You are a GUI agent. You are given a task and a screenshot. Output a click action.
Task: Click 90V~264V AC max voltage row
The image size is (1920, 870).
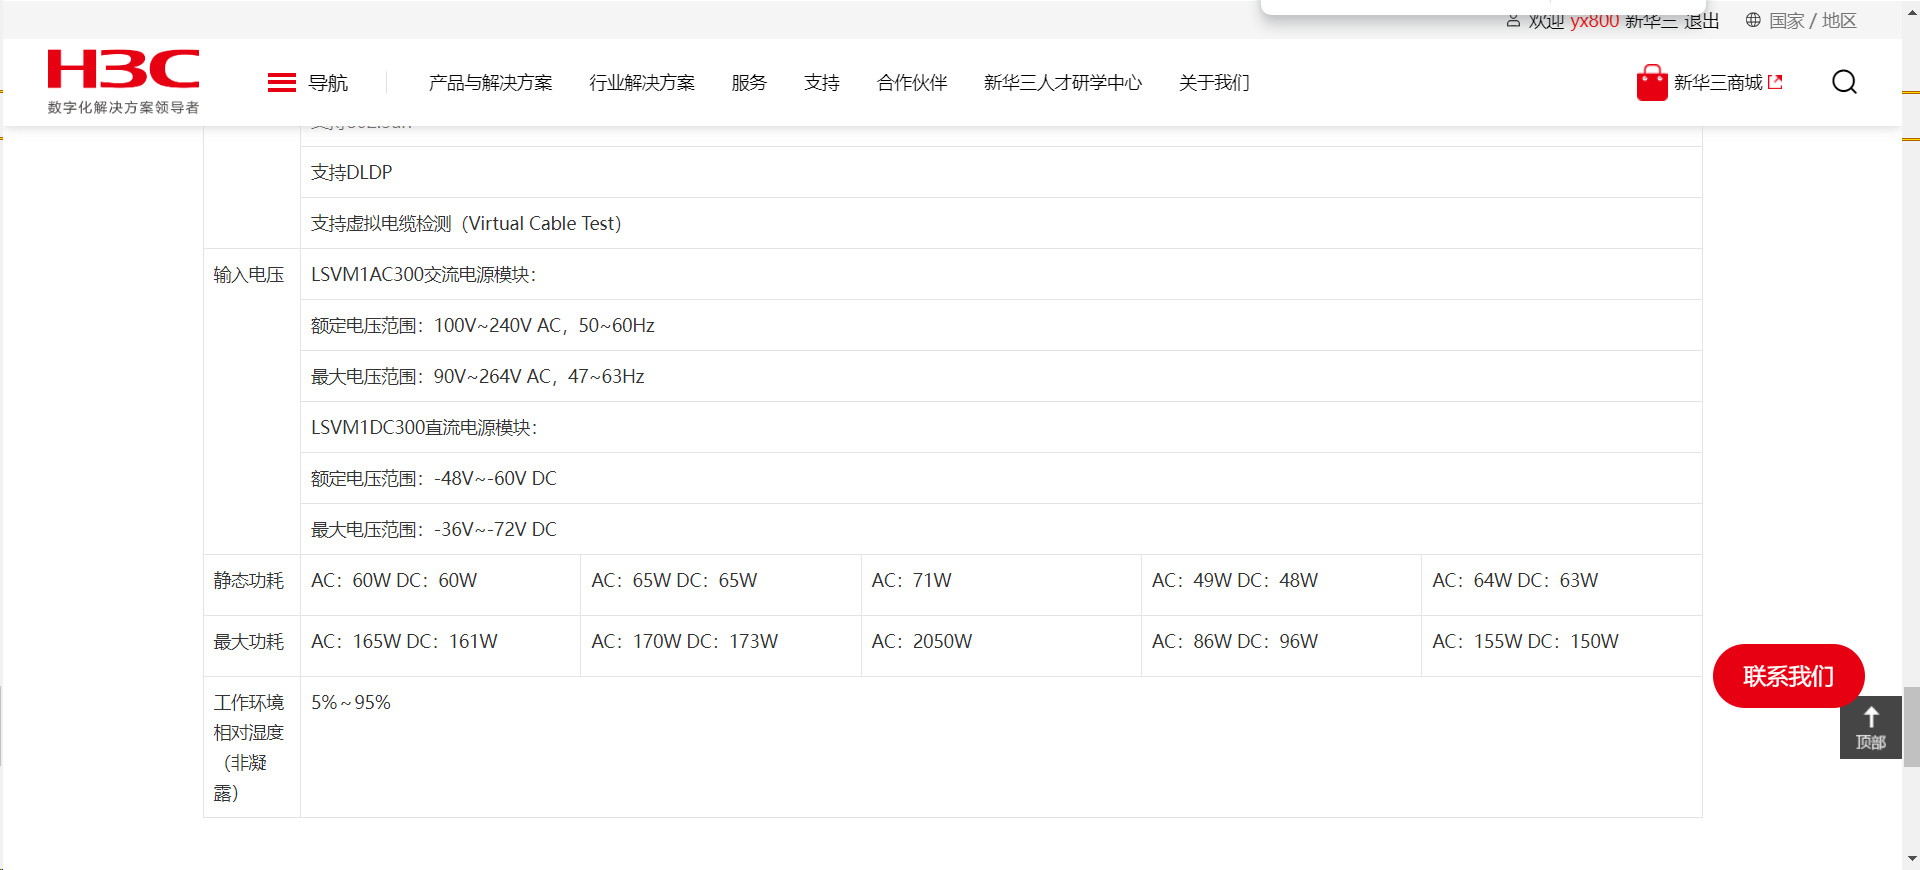(x=1001, y=376)
